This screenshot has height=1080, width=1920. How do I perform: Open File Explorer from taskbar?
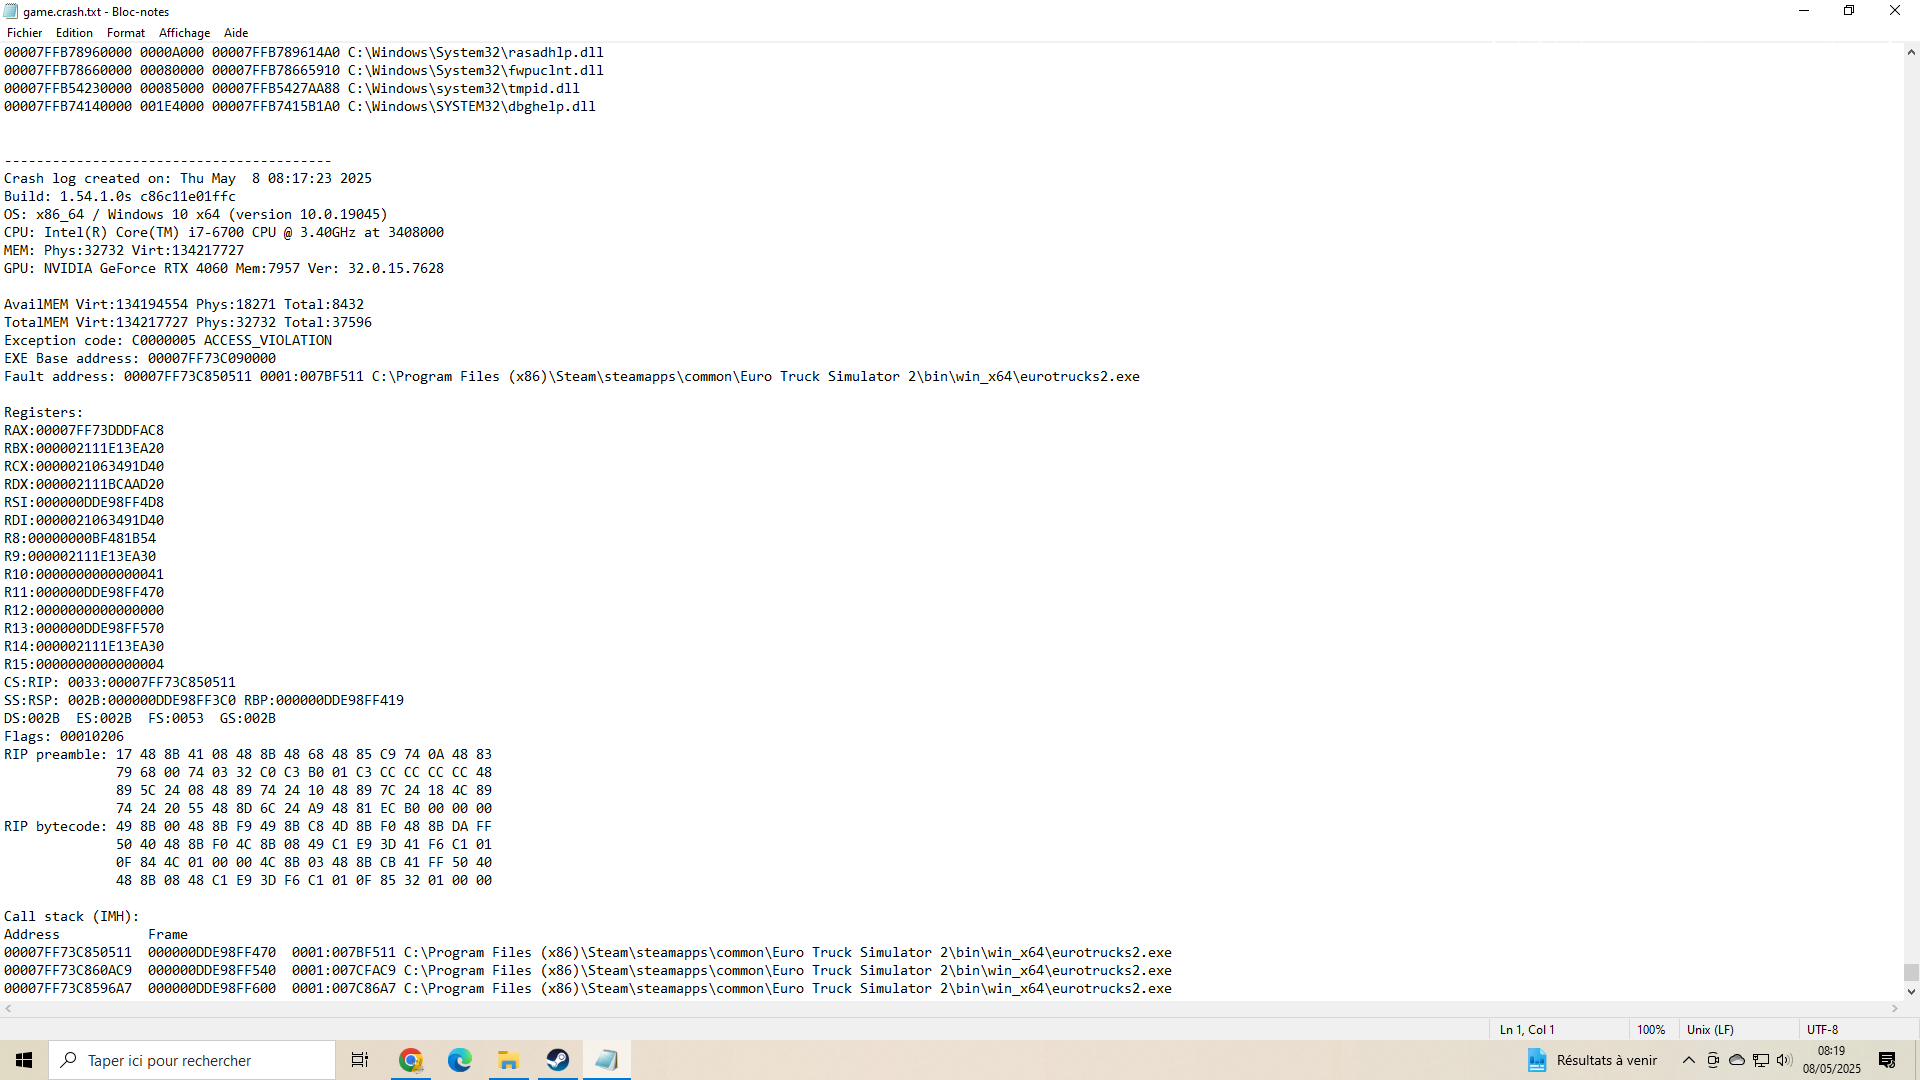click(508, 1060)
